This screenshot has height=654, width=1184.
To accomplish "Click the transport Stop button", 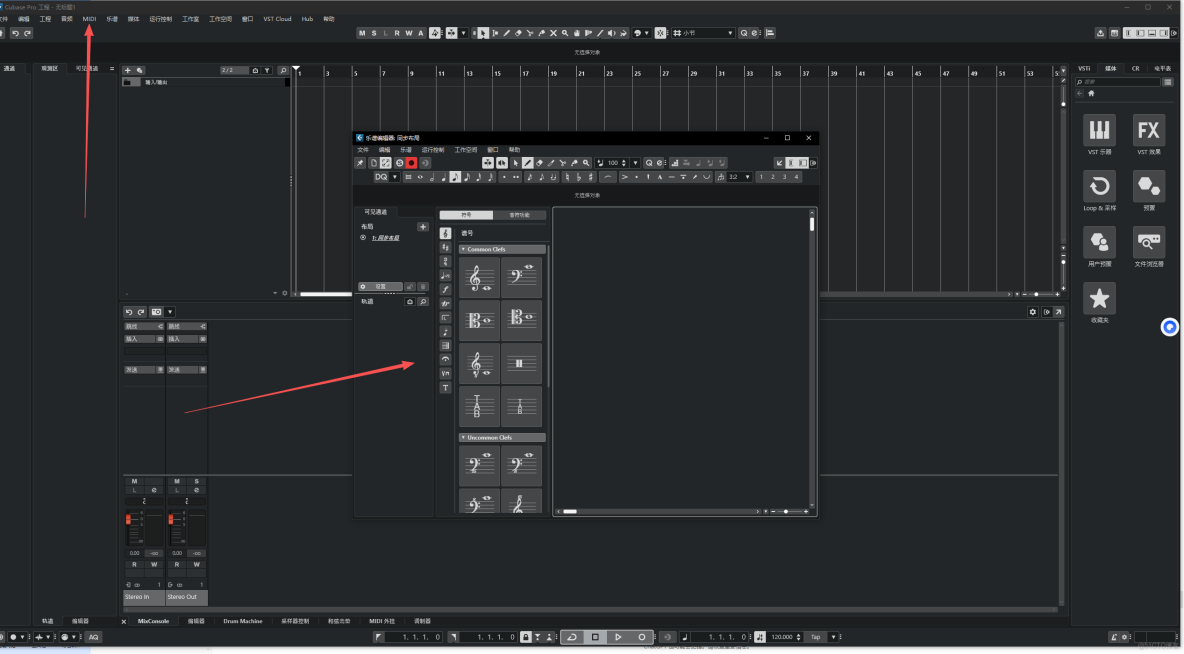I will pyautogui.click(x=595, y=637).
